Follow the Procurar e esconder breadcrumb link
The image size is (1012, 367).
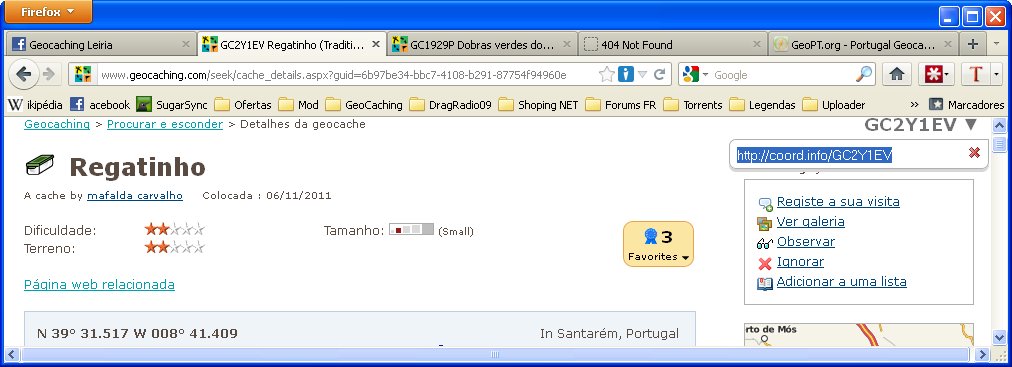pos(165,124)
